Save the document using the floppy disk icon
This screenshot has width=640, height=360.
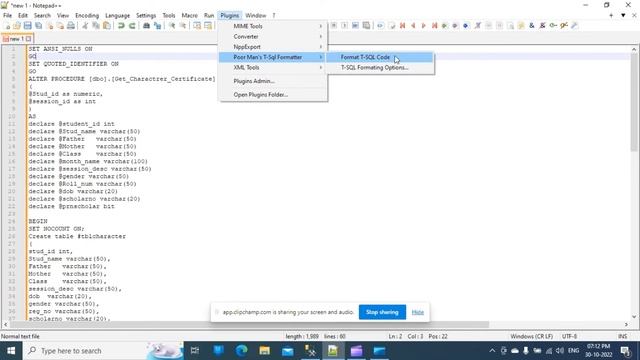coord(27,26)
